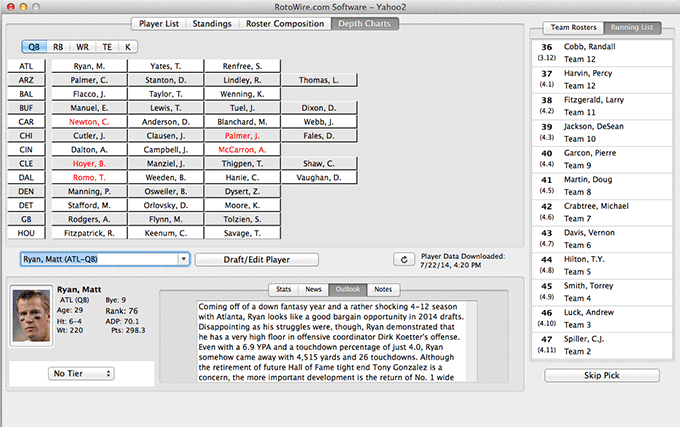Select pick 40 Garcon, Pierre
Viewport: 680px width, 427px height.
[x=602, y=159]
